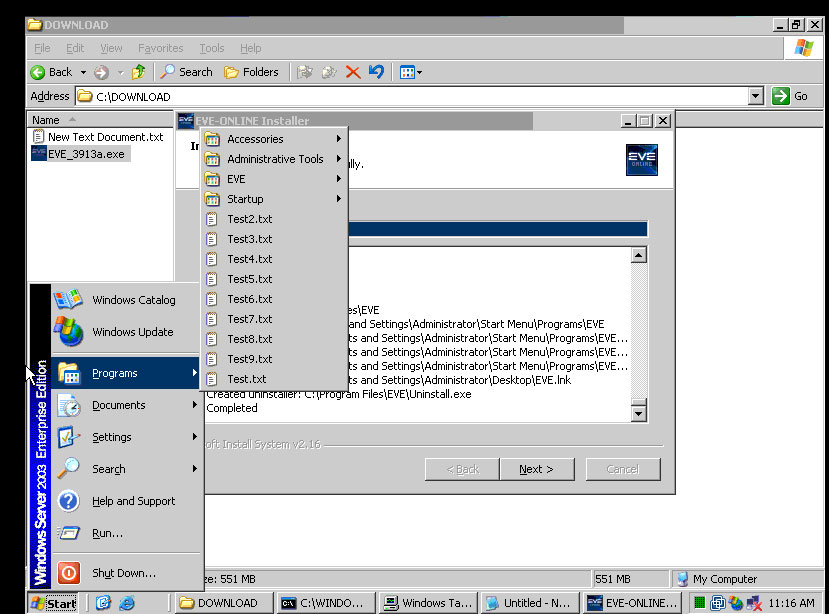Open the Back history dropdown arrow
Viewport: 829px width, 614px height.
pyautogui.click(x=83, y=72)
